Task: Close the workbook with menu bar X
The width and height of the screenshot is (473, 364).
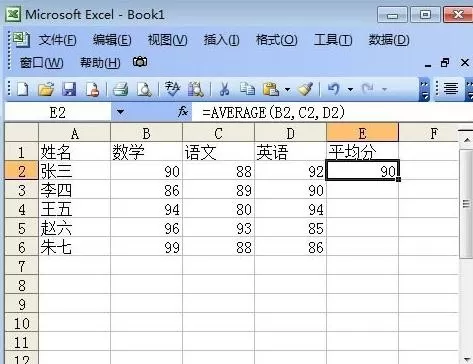Action: (465, 62)
